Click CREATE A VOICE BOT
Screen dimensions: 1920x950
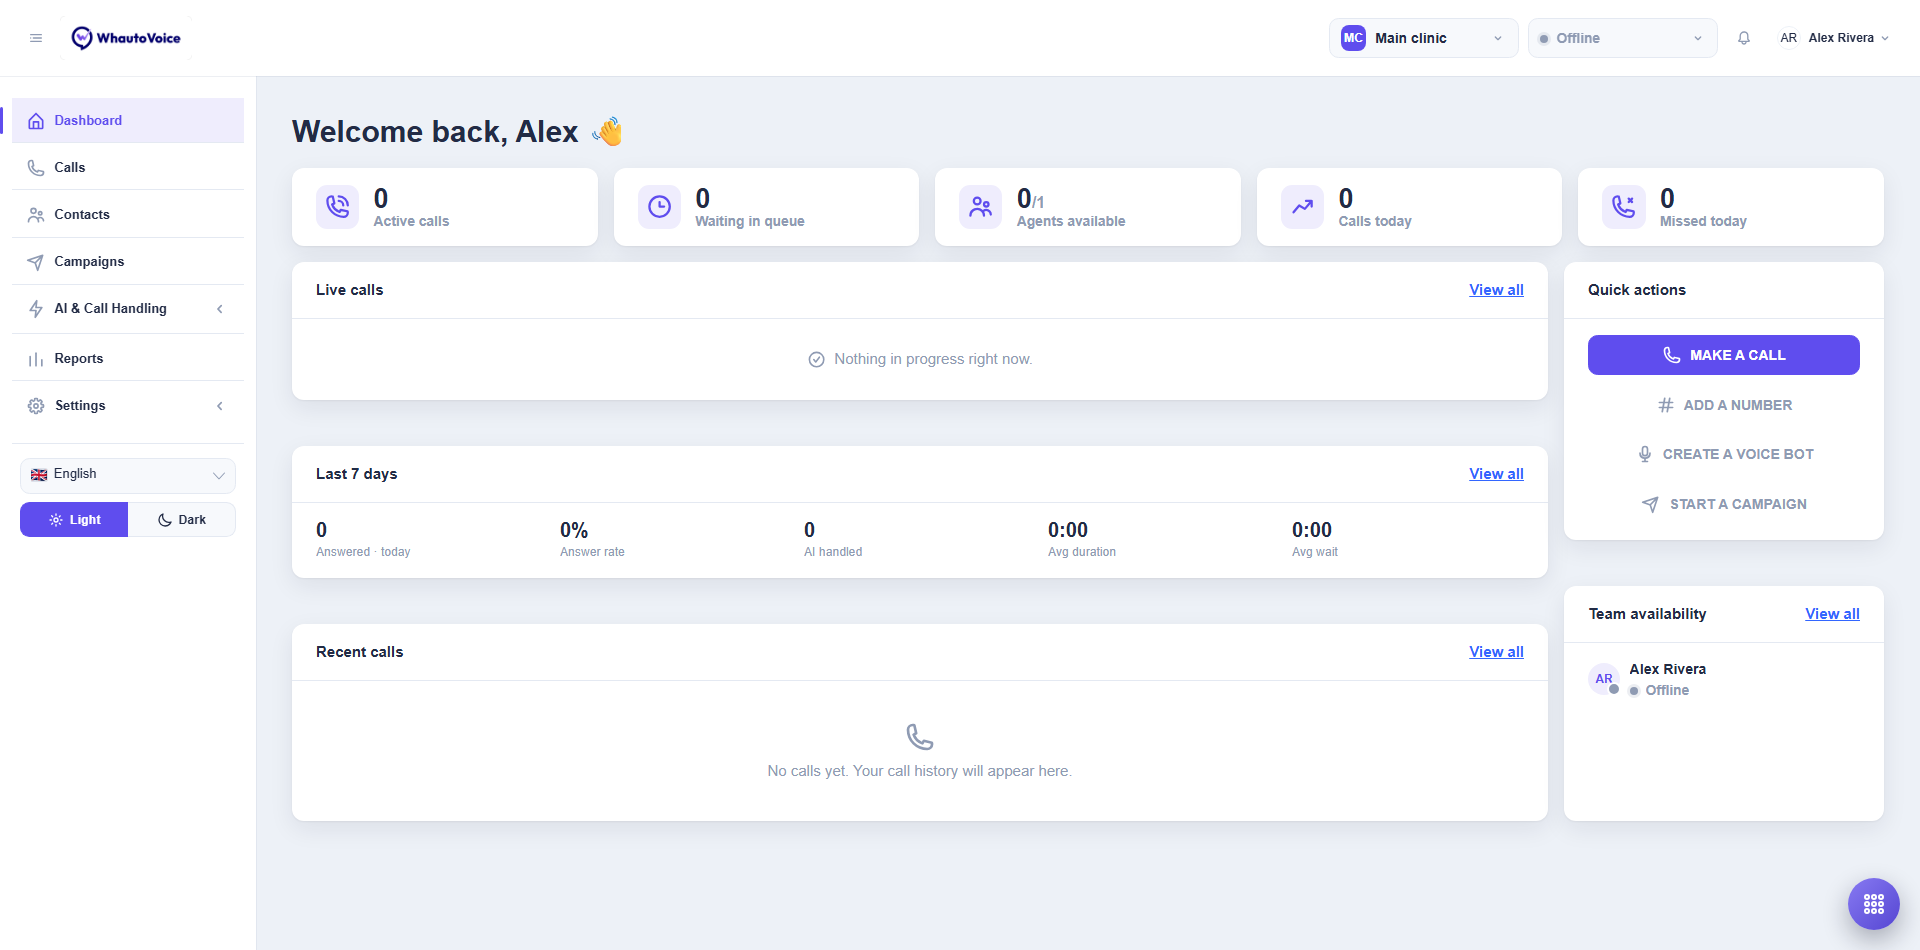(1724, 454)
